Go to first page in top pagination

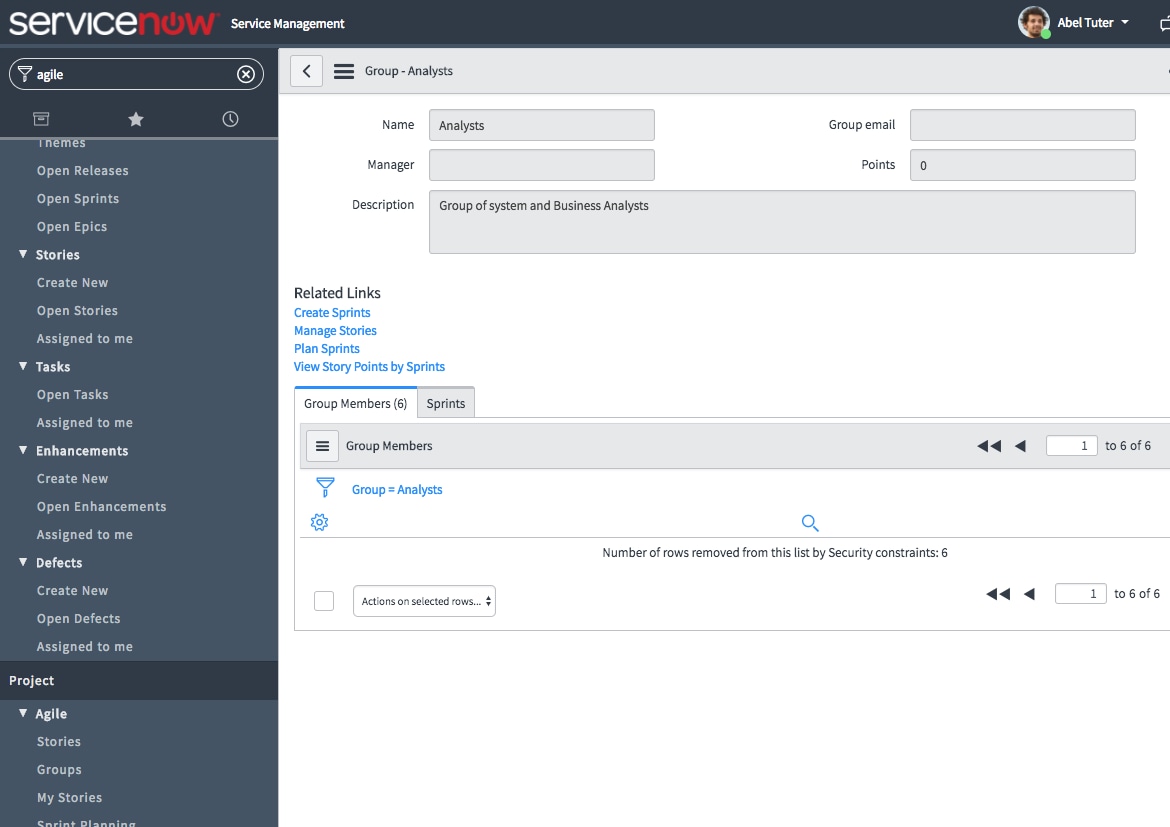988,446
